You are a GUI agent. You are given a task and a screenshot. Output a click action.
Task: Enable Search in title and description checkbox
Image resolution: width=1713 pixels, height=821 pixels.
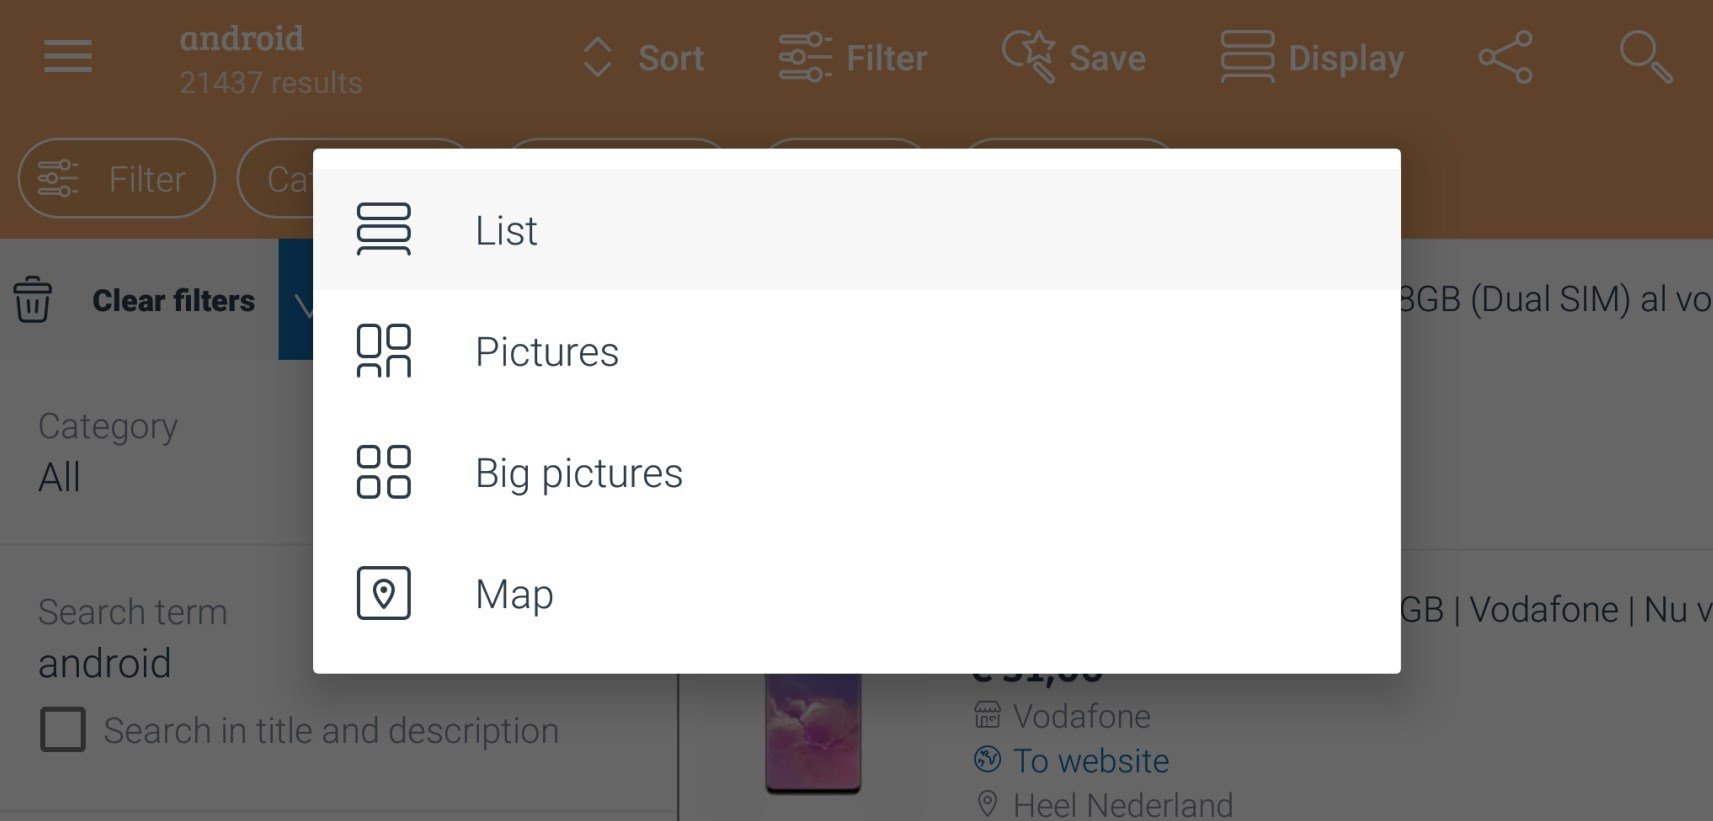[63, 730]
